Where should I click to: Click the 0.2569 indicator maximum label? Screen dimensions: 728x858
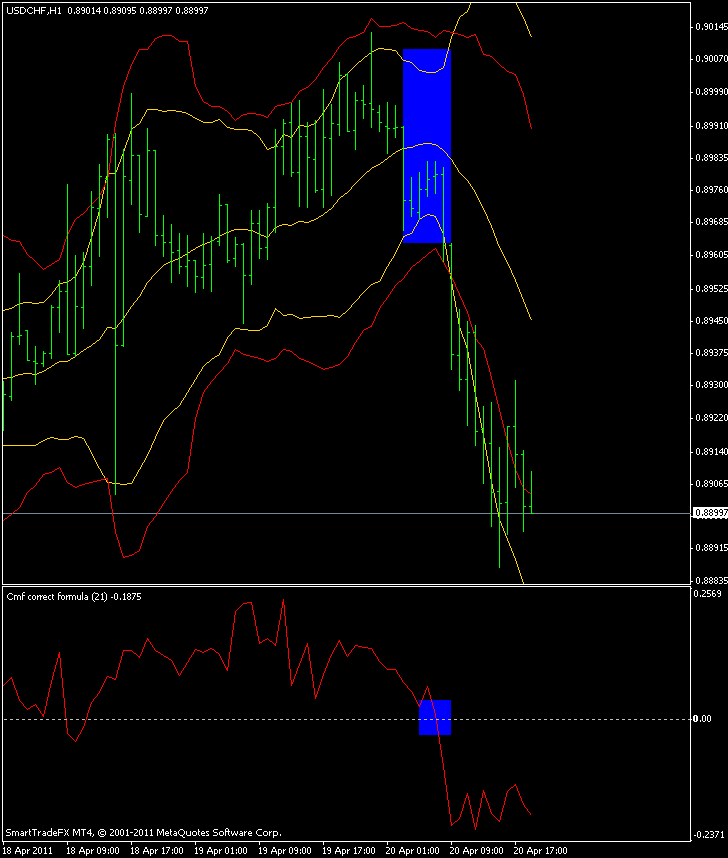click(707, 594)
